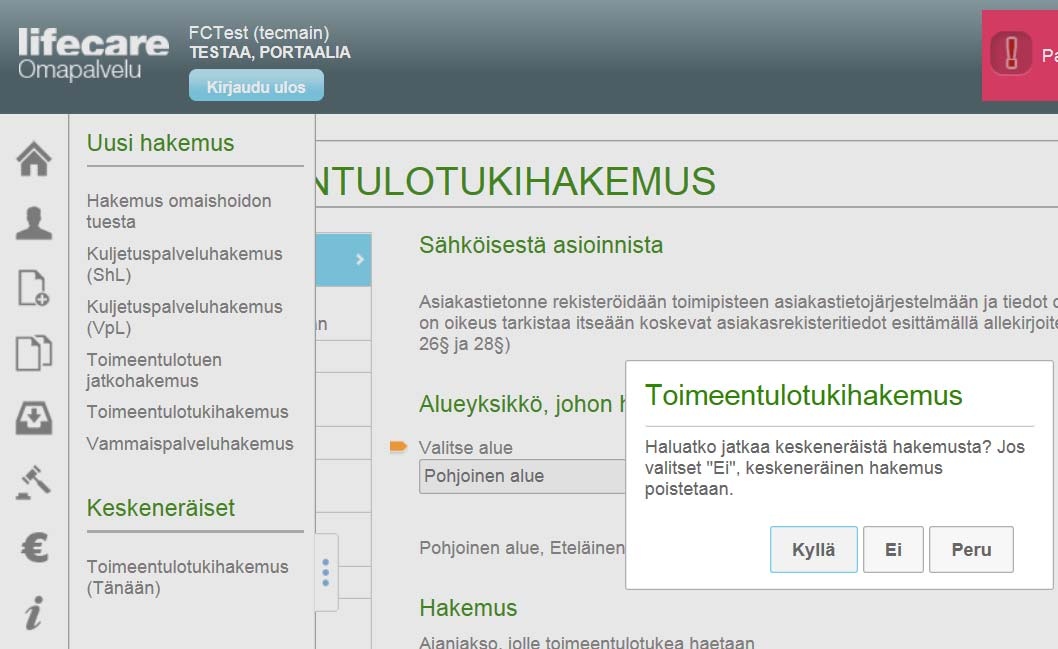The image size is (1058, 649).
Task: Open the user profile icon in sidebar
Action: coord(34,223)
